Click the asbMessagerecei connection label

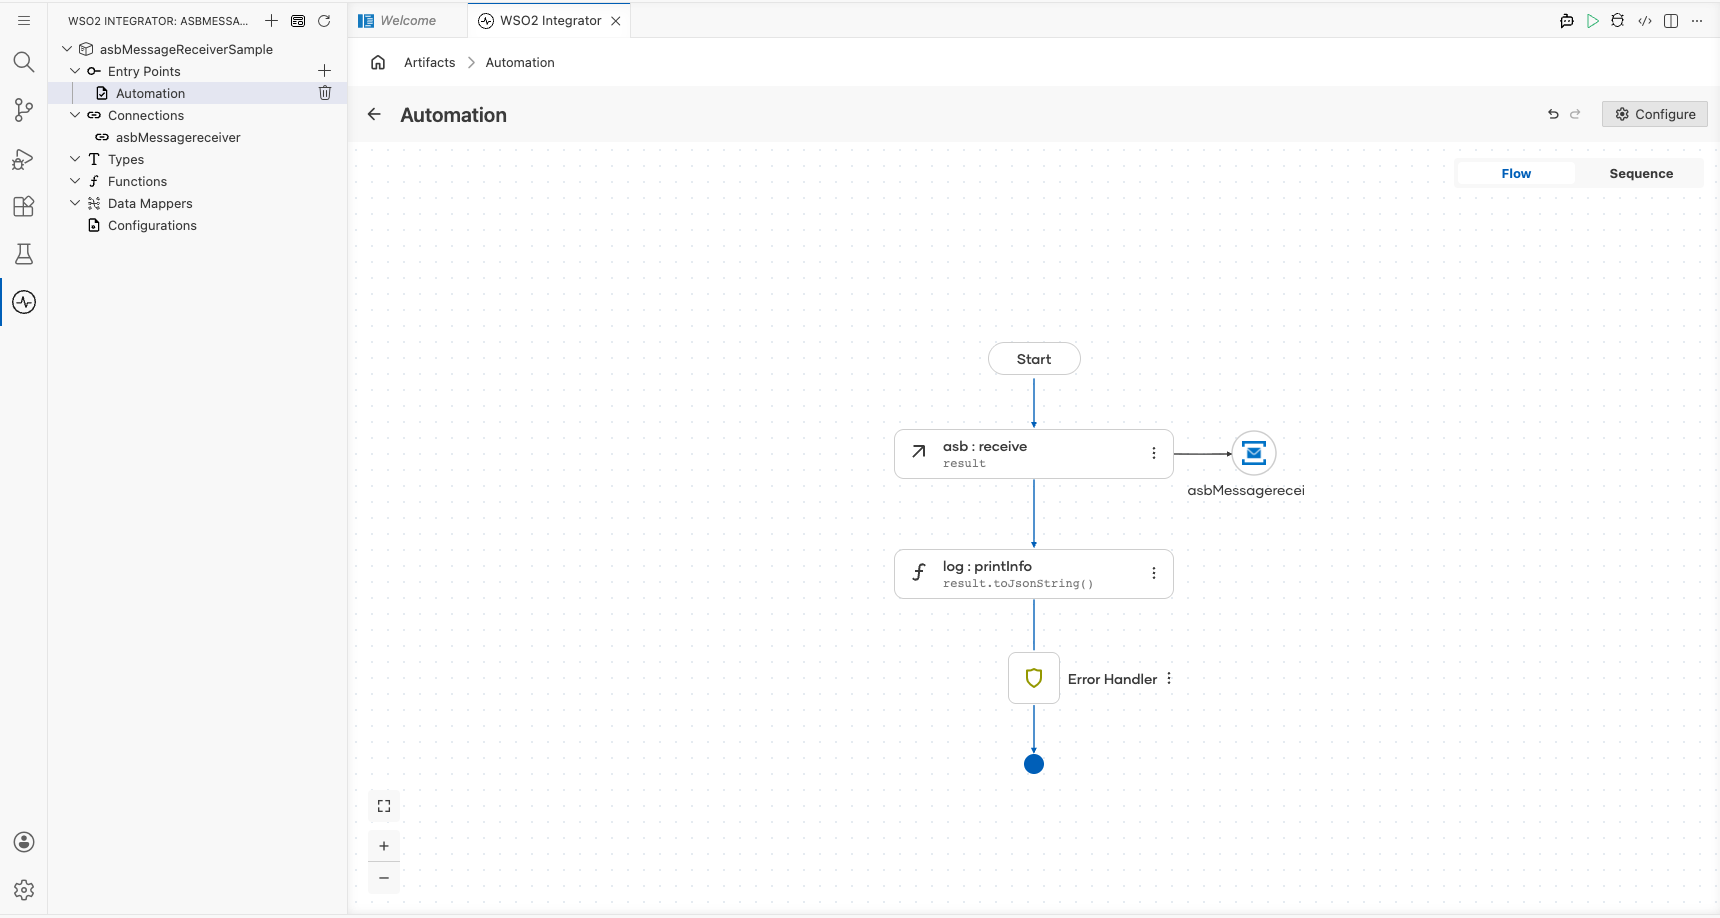point(1246,490)
